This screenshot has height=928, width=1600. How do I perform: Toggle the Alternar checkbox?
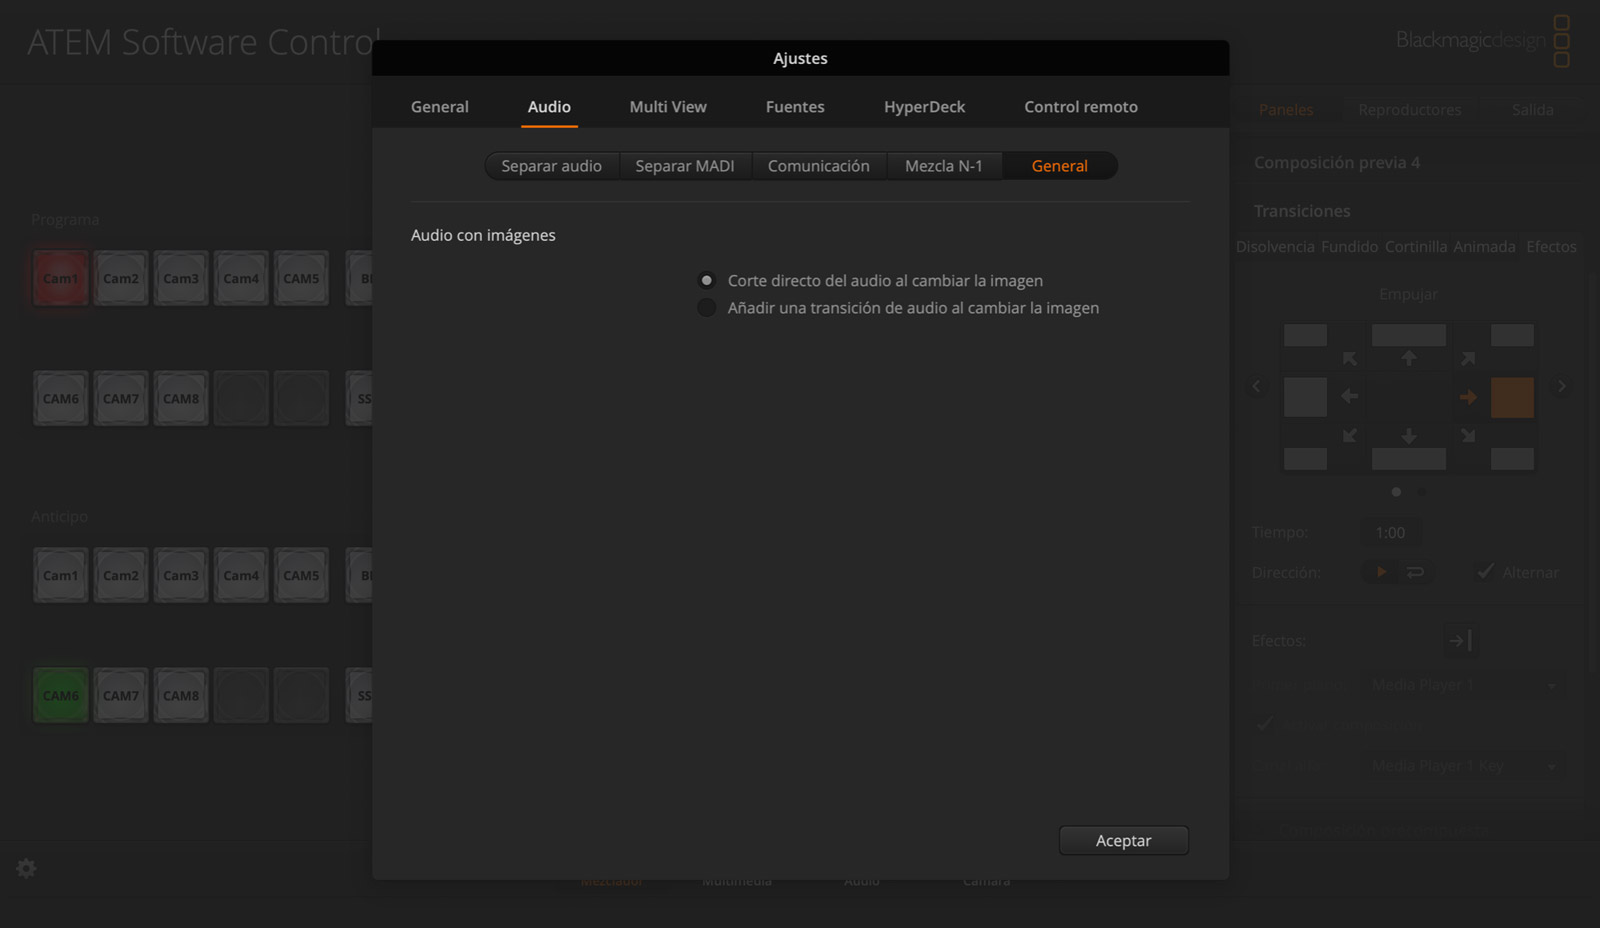[x=1486, y=571]
